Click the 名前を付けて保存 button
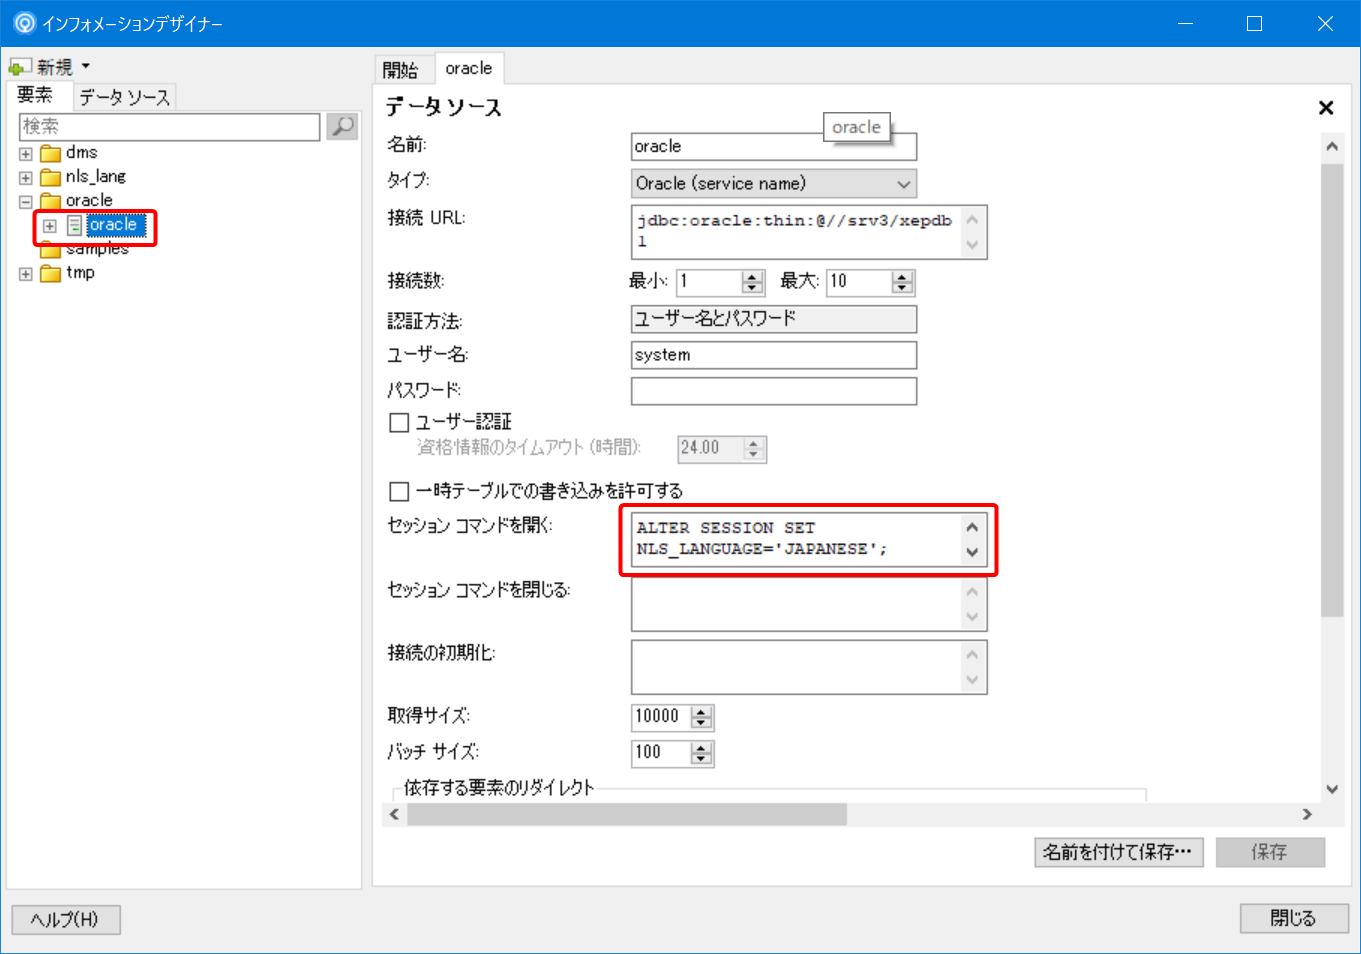1361x954 pixels. pos(1118,852)
